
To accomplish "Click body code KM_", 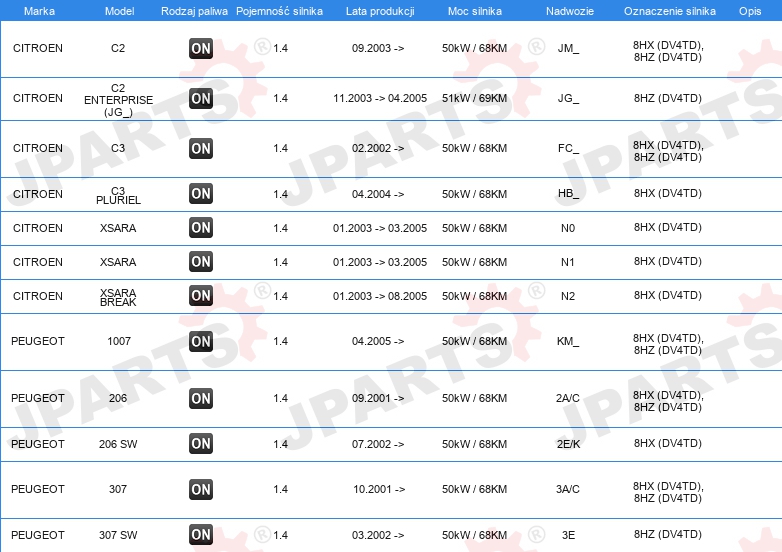I will pos(568,341).
